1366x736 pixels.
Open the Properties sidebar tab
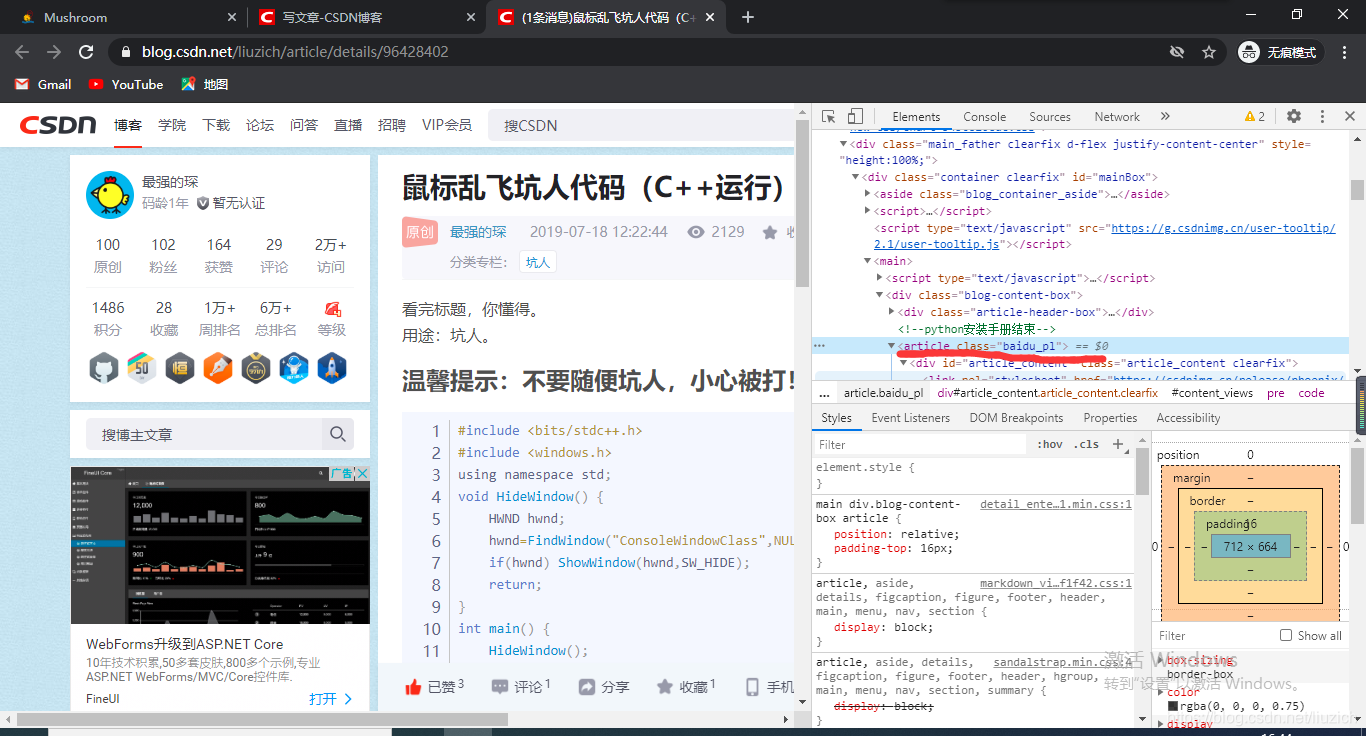coord(1110,418)
